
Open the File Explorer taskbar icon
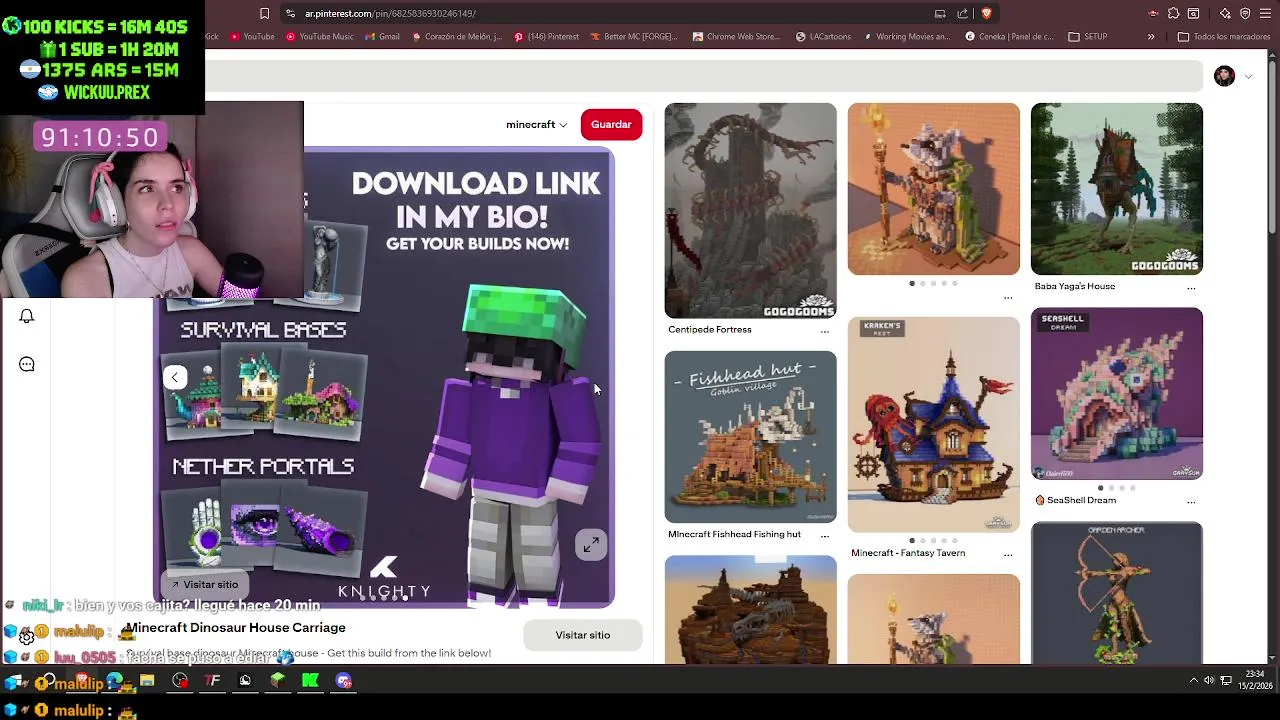coord(147,681)
